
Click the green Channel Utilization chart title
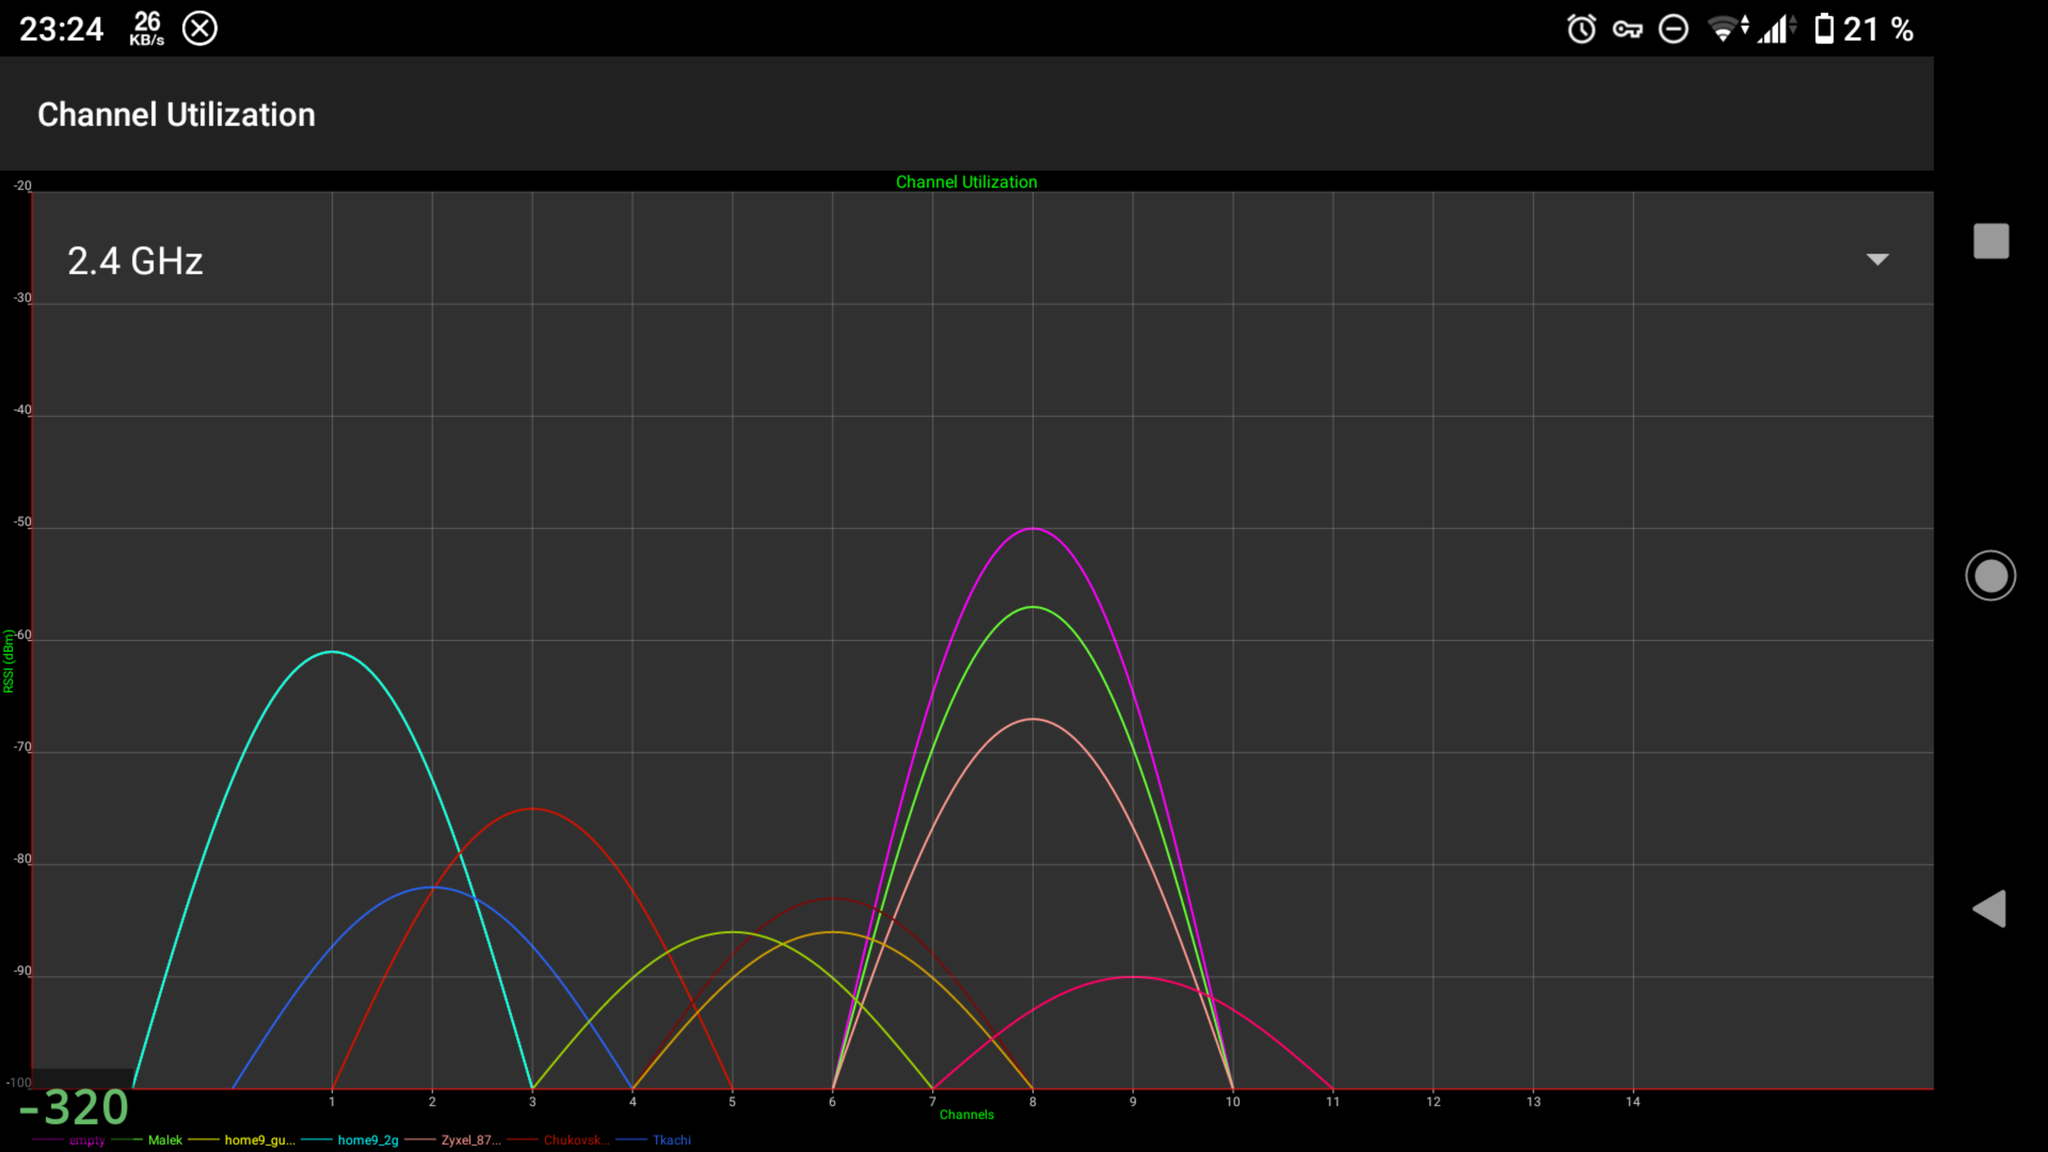point(966,182)
